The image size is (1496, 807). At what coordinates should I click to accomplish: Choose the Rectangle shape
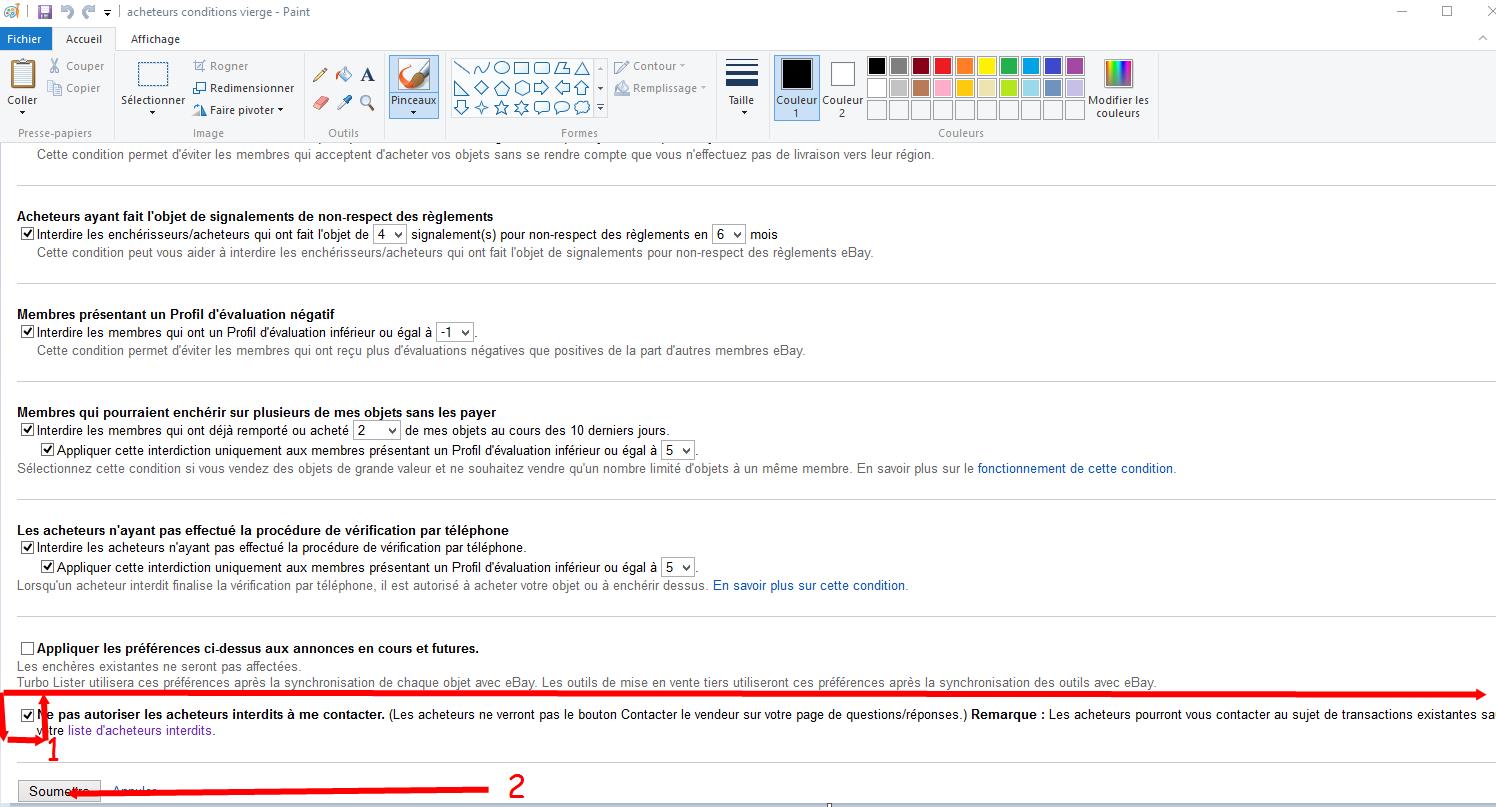[522, 68]
